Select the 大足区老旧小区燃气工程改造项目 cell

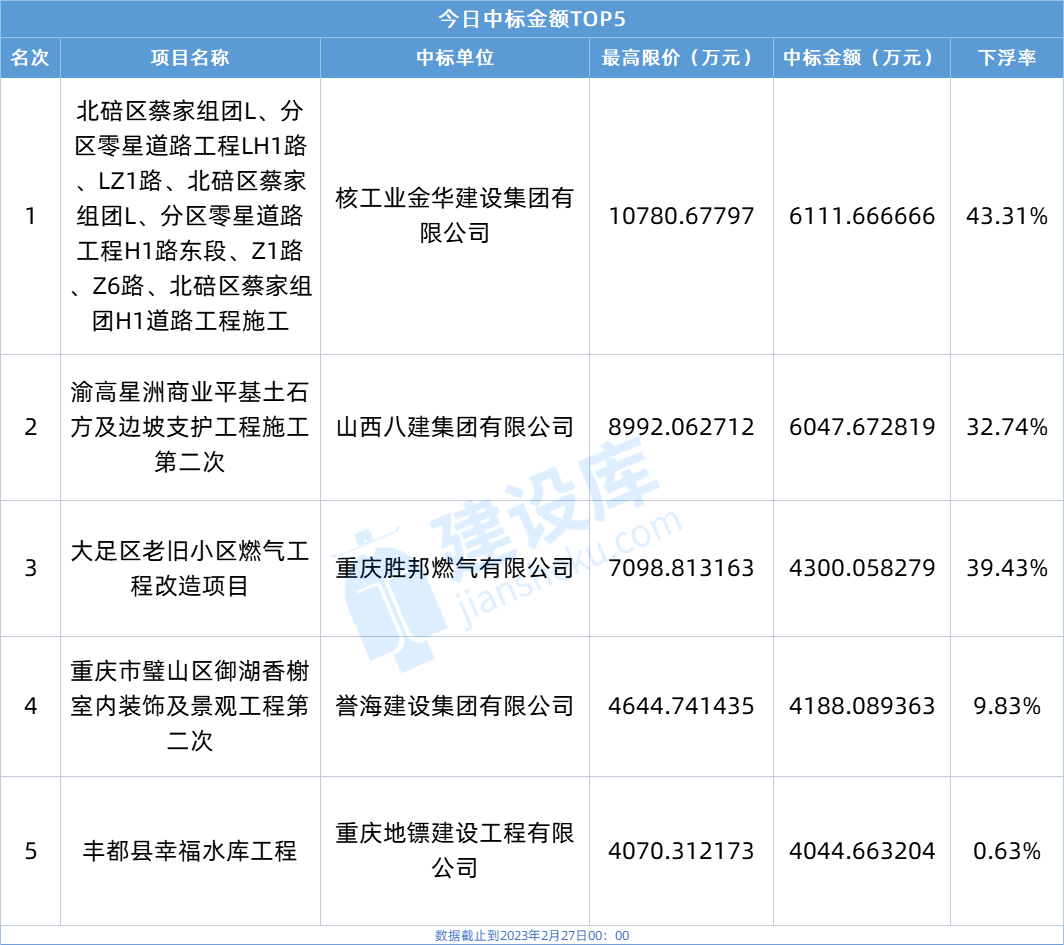190,568
